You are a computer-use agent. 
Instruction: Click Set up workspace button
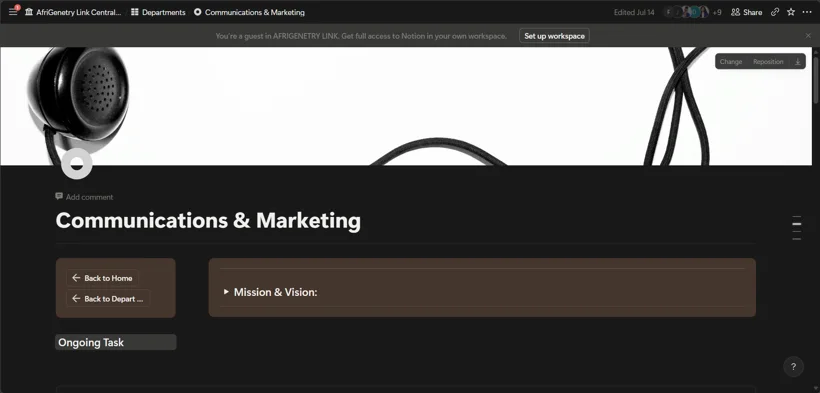coord(554,36)
